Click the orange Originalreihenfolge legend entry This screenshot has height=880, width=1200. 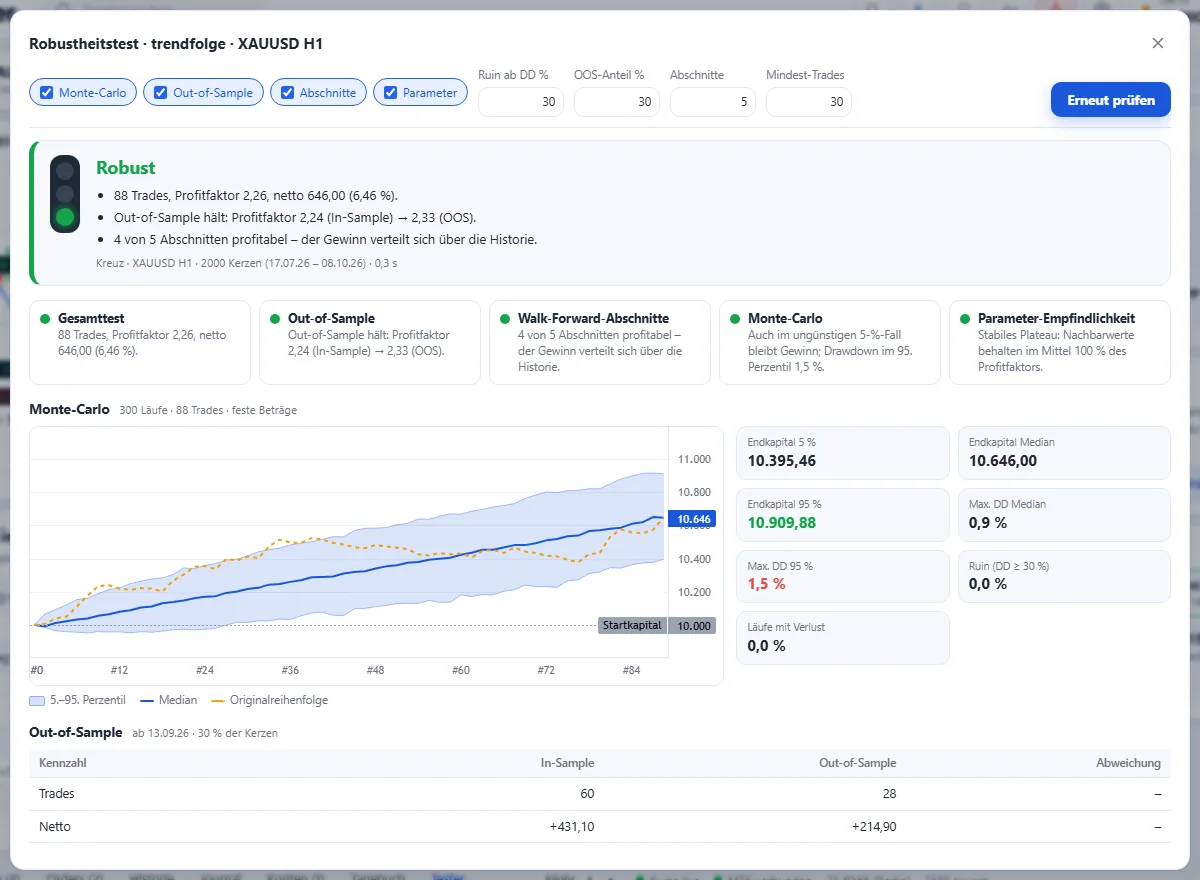pos(269,700)
